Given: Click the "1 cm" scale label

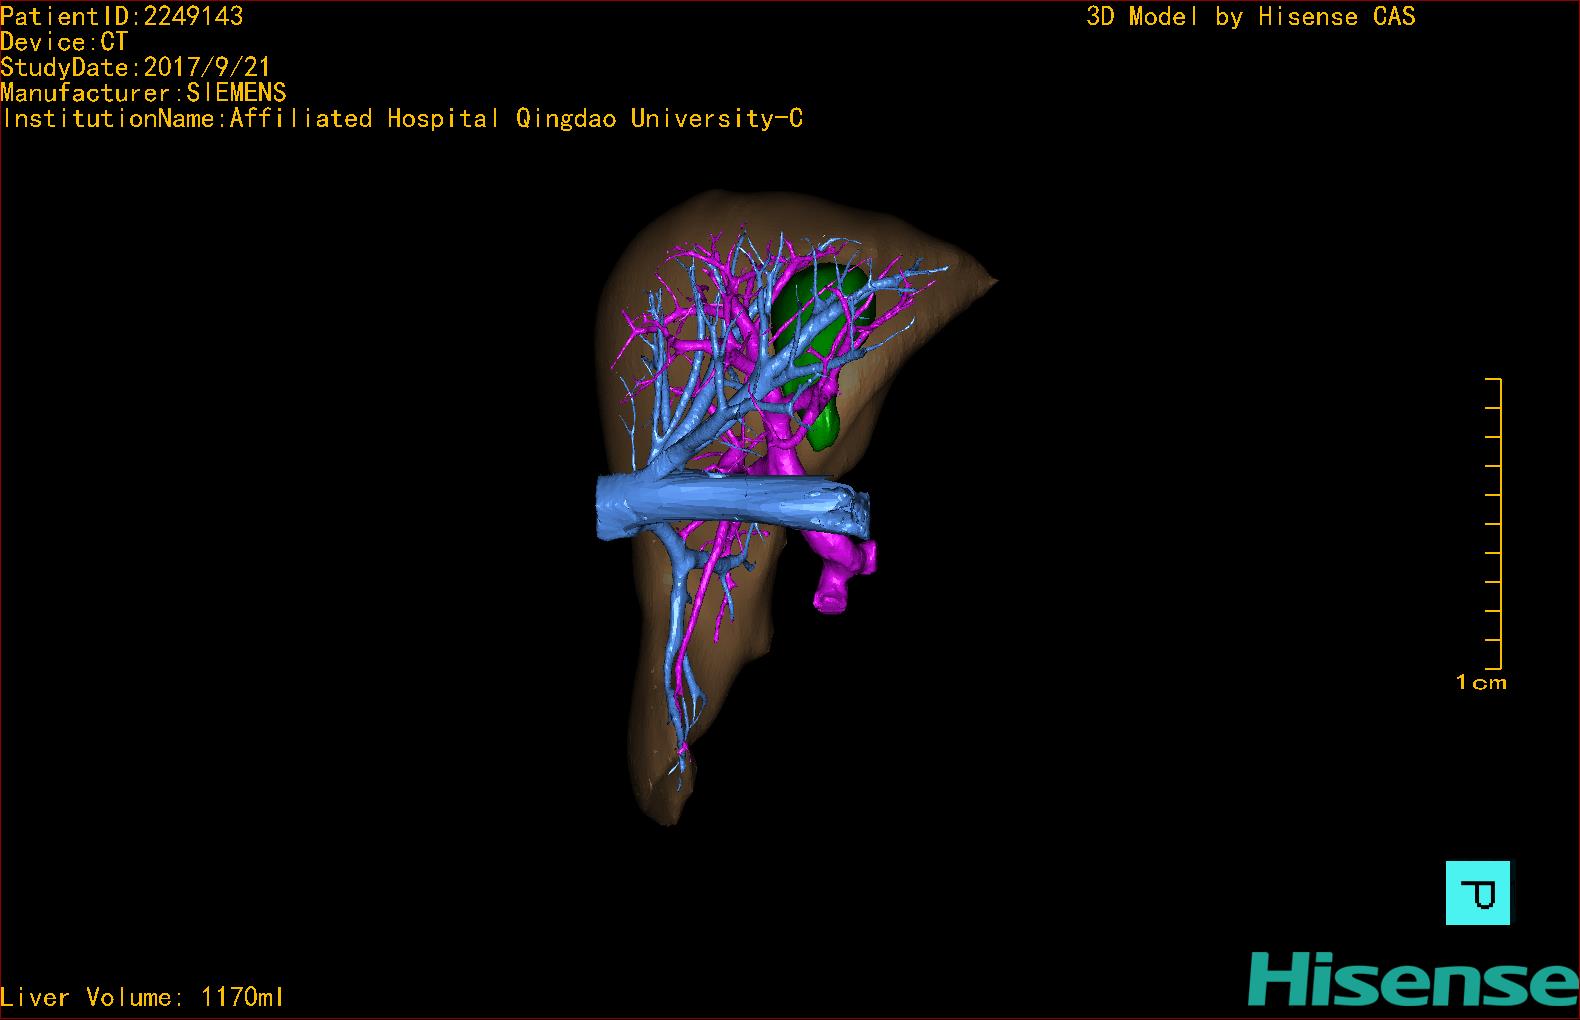Looking at the screenshot, I should point(1481,683).
